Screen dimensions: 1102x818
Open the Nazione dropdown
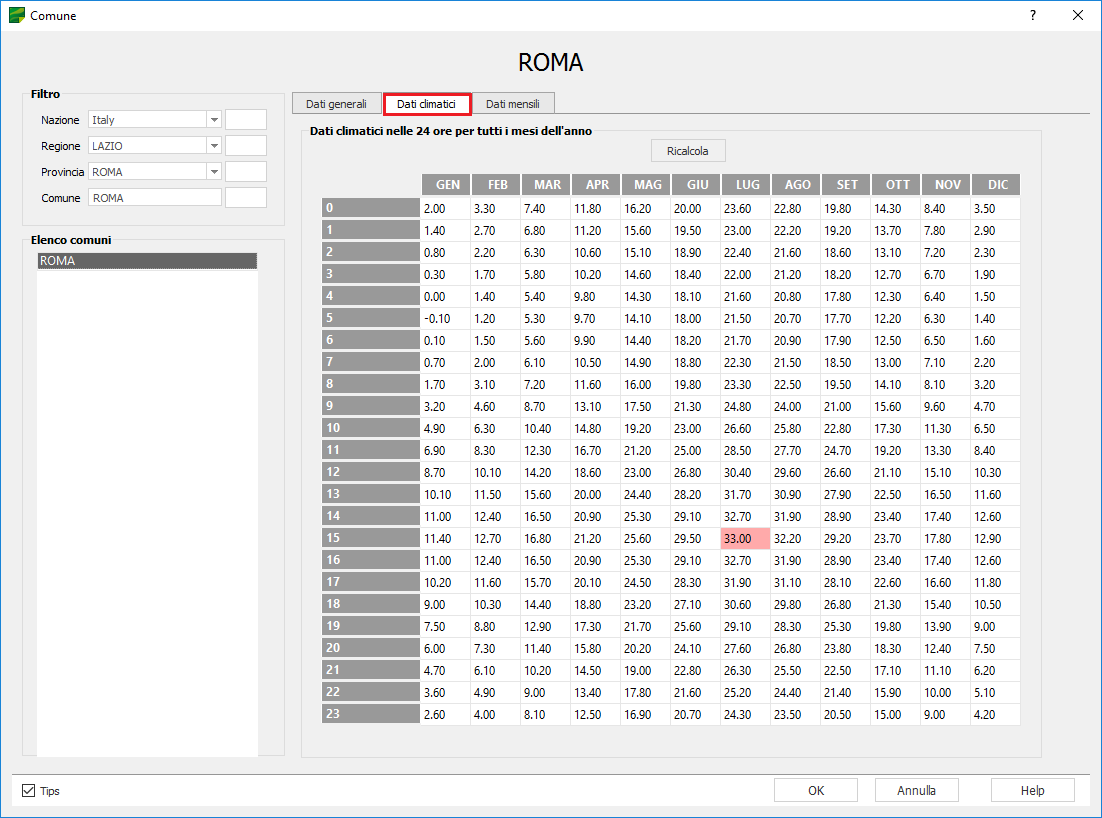pyautogui.click(x=213, y=120)
